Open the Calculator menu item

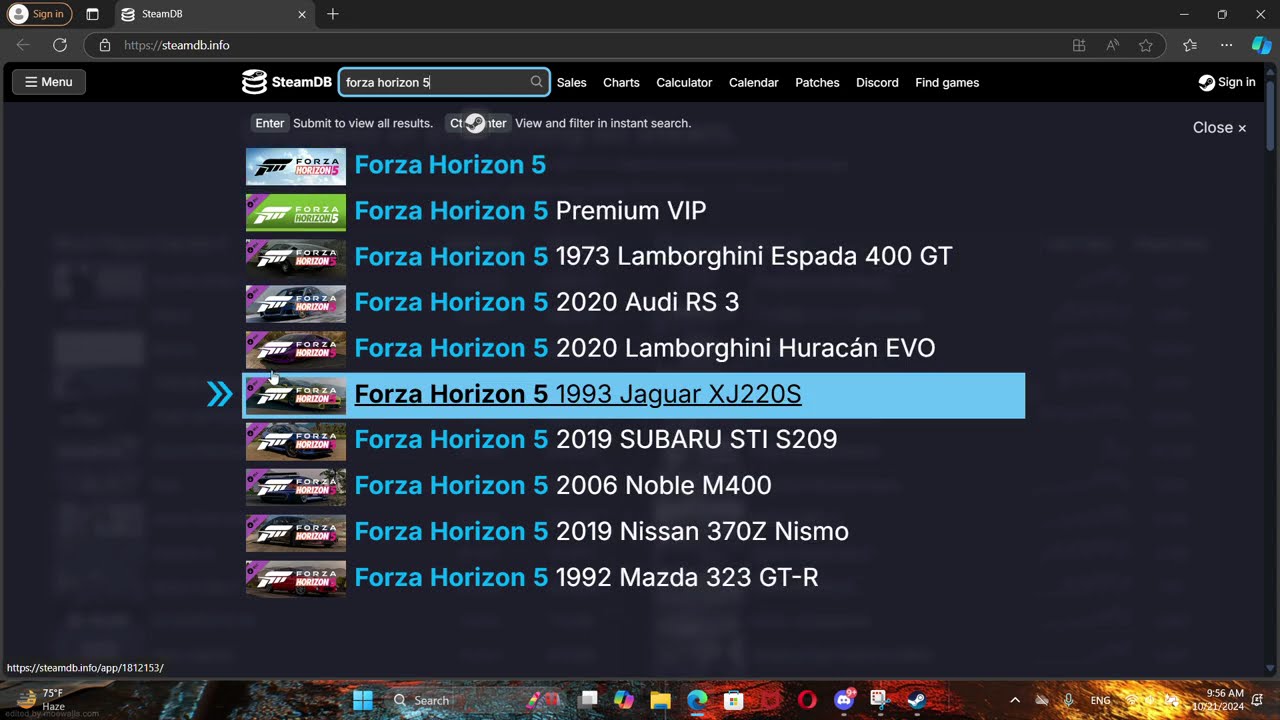[x=684, y=82]
